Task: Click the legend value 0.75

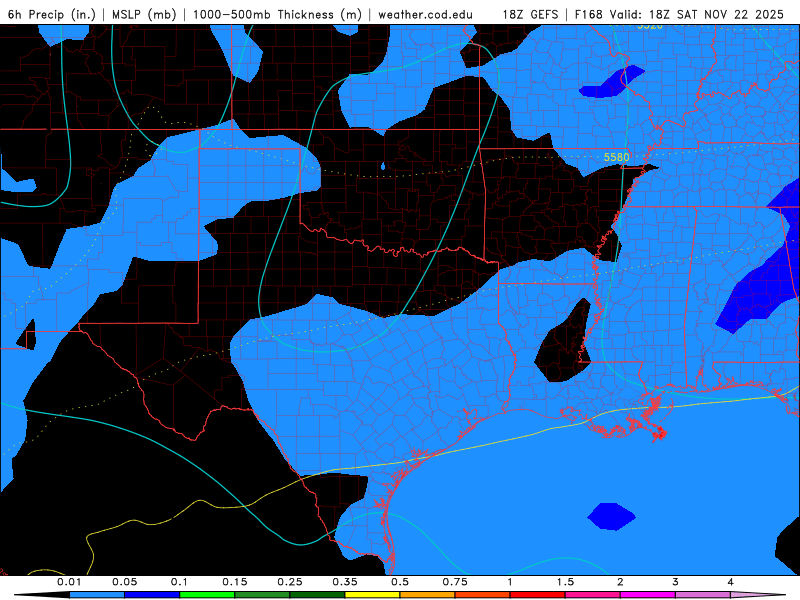Action: tap(455, 582)
